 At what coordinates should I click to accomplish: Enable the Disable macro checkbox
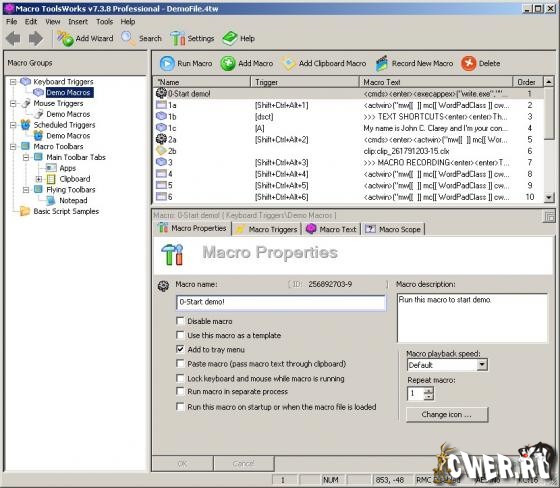180,321
